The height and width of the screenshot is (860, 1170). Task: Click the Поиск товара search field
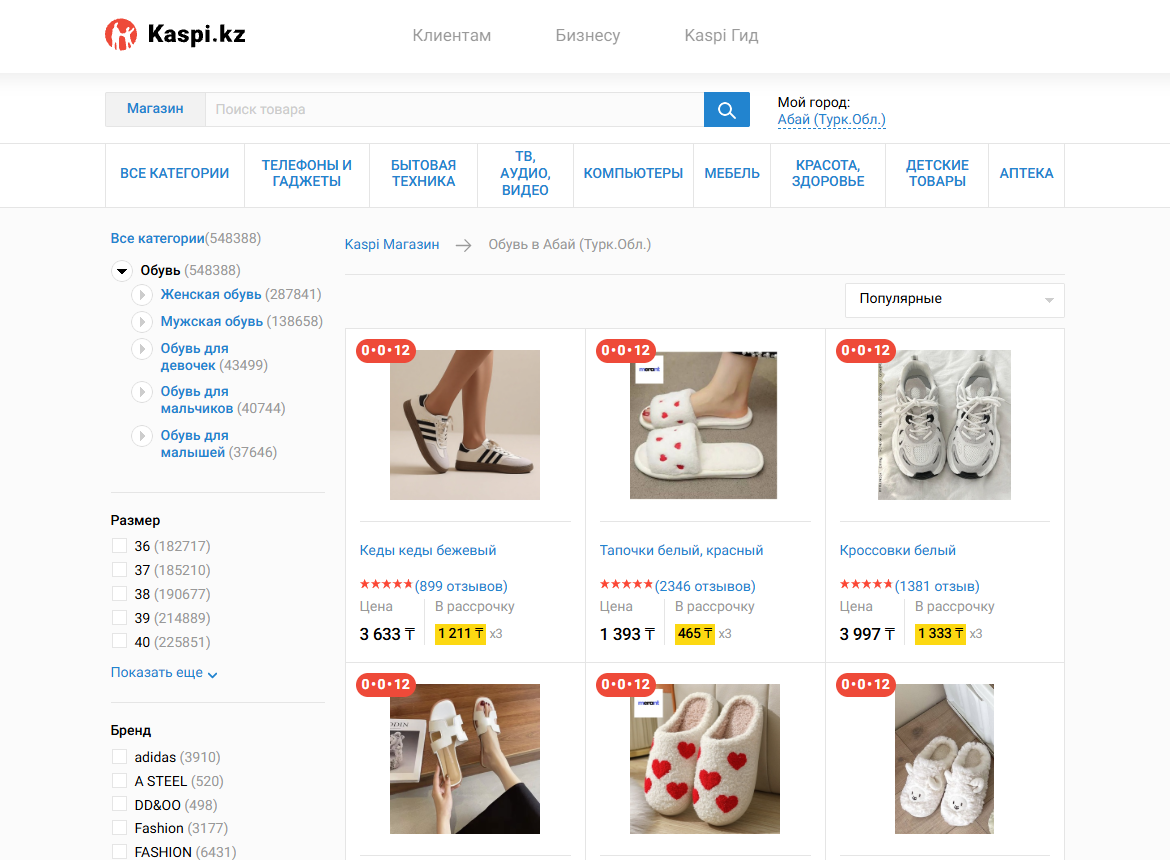click(x=454, y=110)
